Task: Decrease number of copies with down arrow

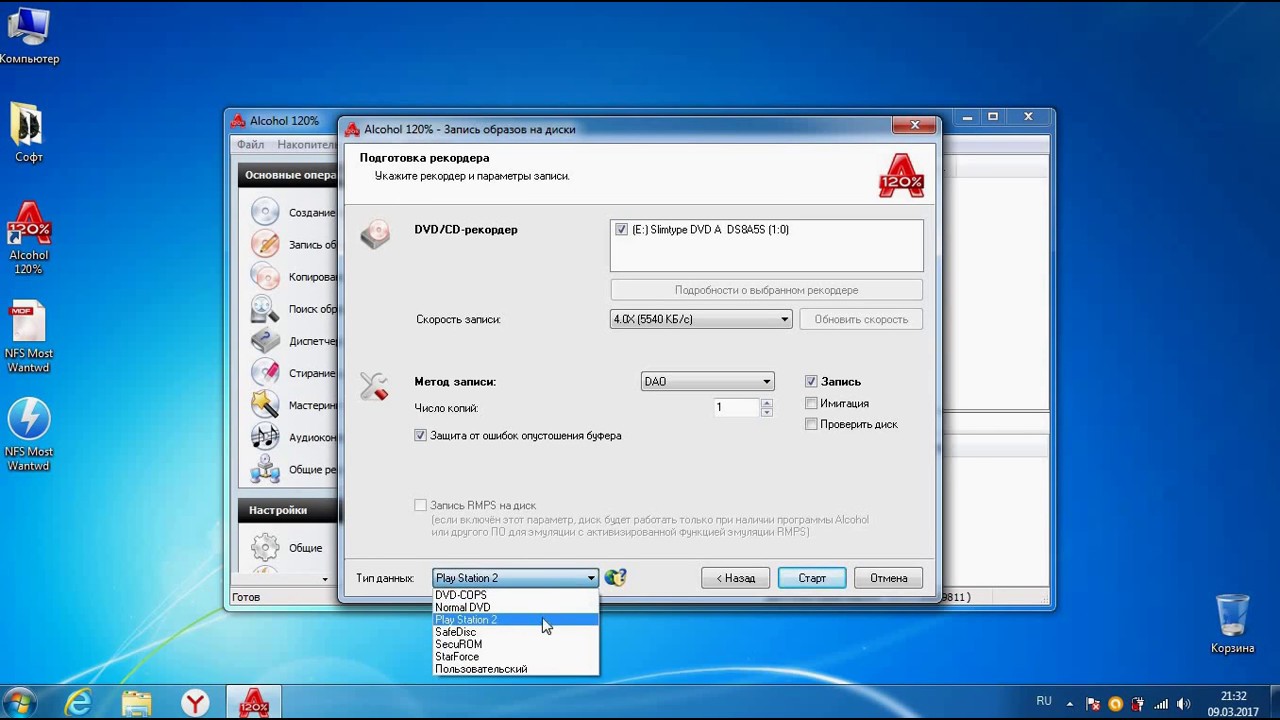Action: (x=766, y=412)
